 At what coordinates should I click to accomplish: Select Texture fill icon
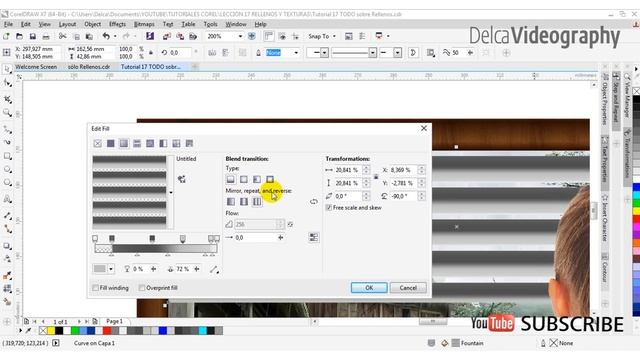176,143
